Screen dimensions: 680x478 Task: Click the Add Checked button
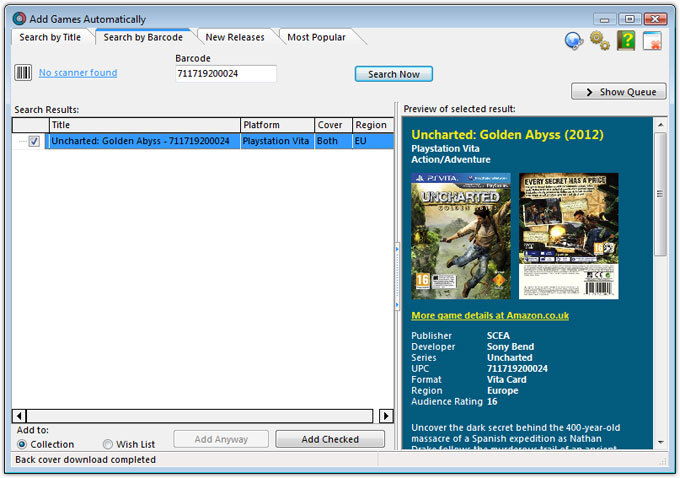(x=330, y=439)
